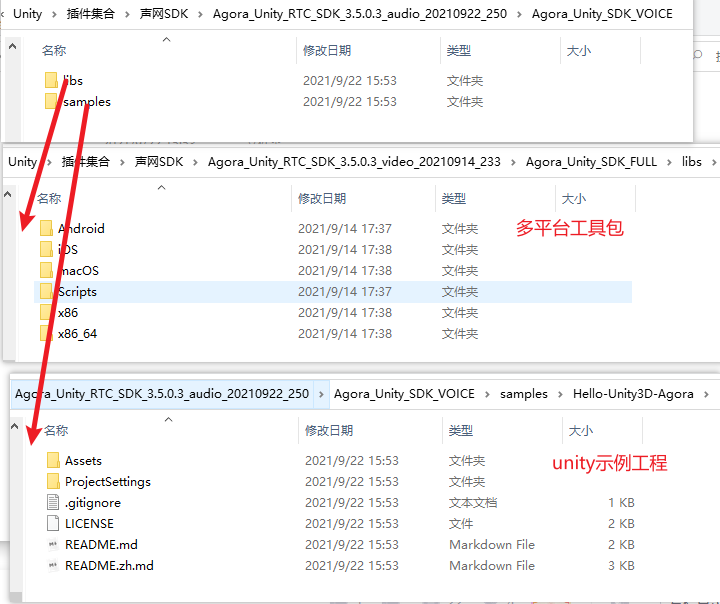Click the README.zh.md markdown file icon

coord(53,566)
